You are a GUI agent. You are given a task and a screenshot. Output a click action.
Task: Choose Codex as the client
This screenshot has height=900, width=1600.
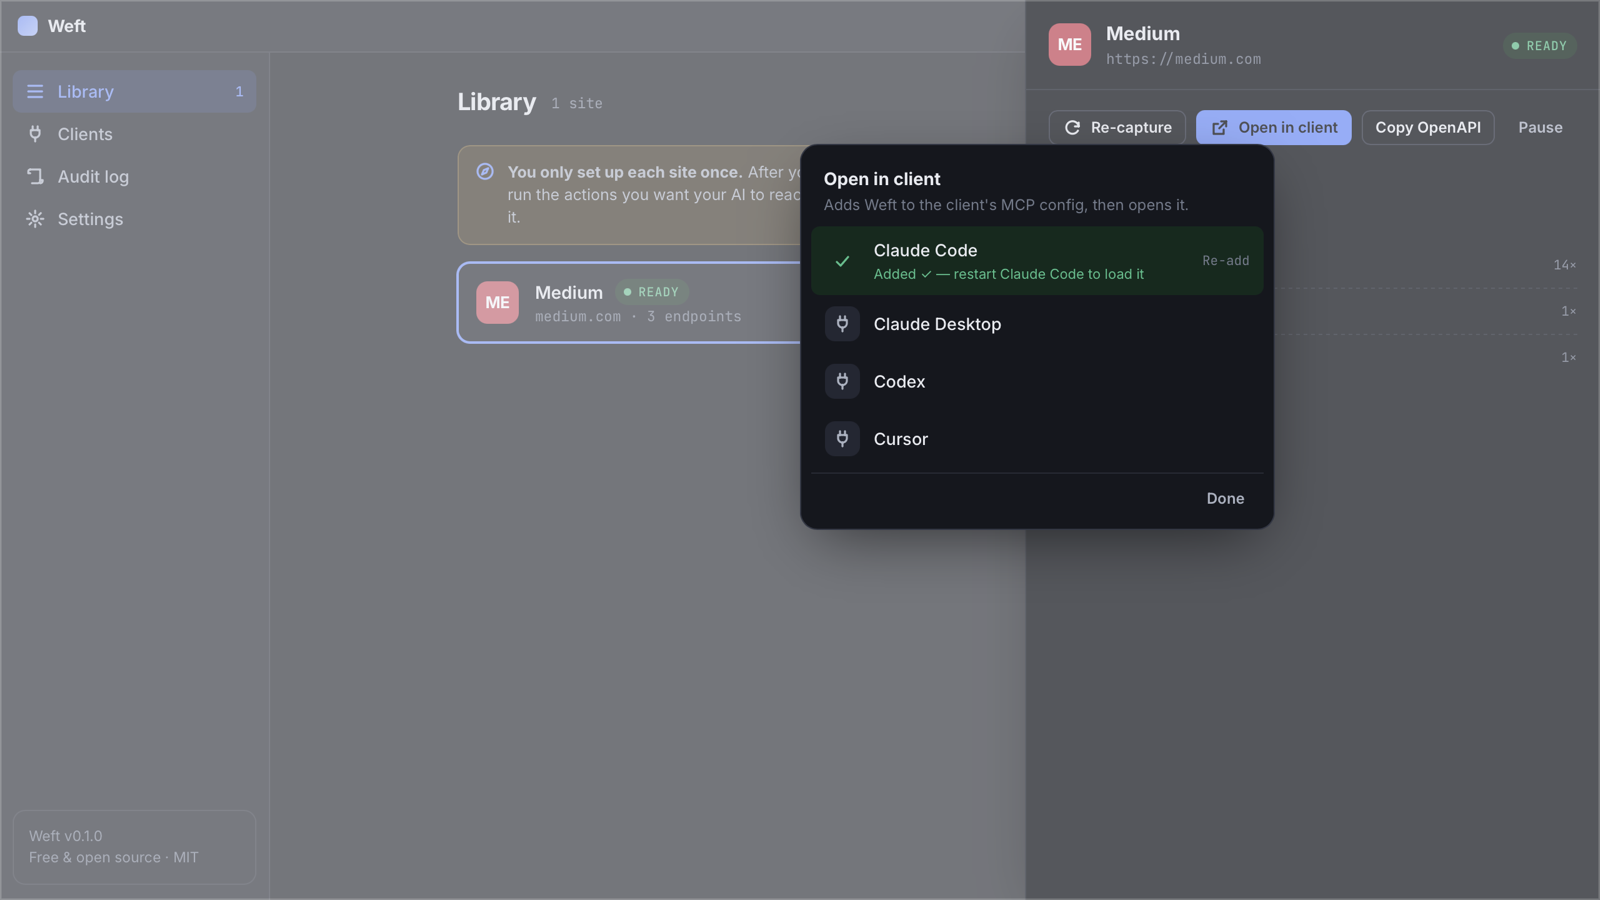point(1037,381)
